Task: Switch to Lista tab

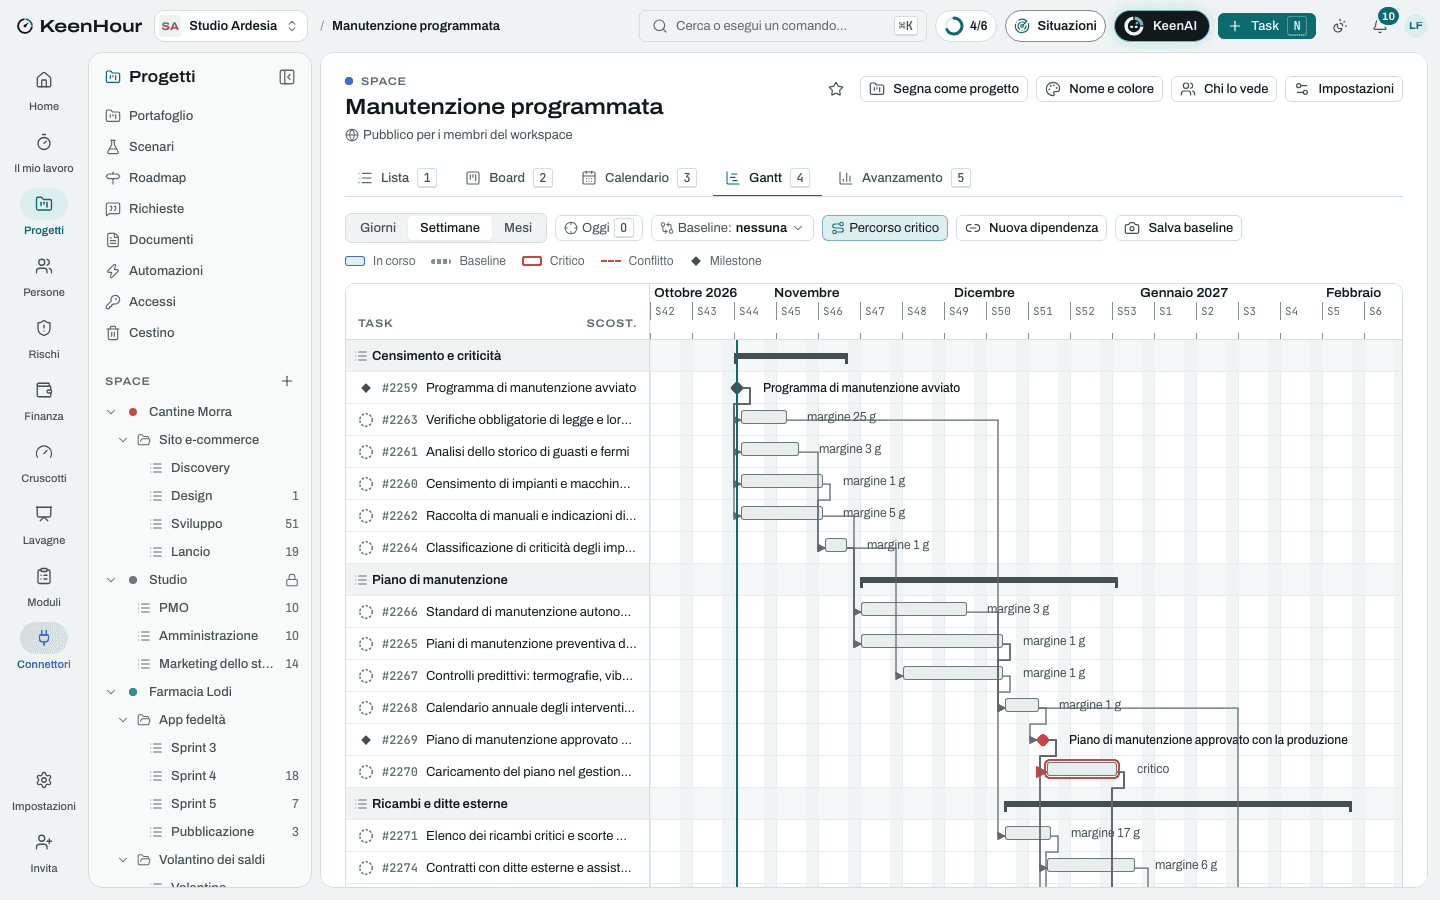Action: click(x=397, y=178)
